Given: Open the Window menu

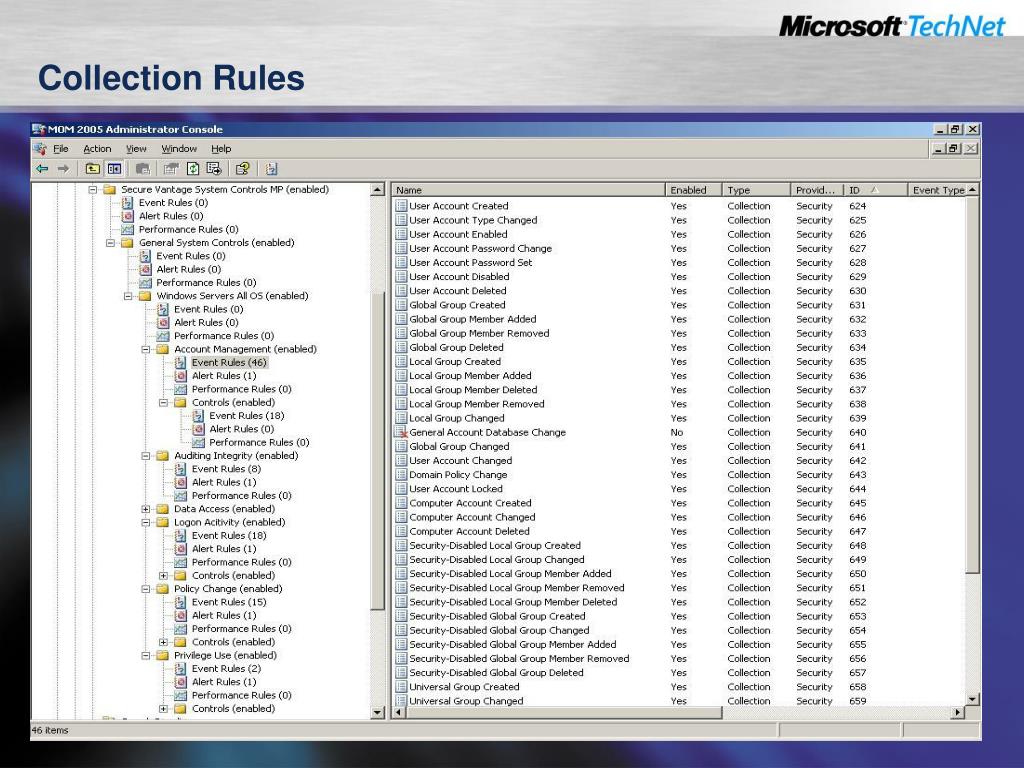Looking at the screenshot, I should pos(179,149).
